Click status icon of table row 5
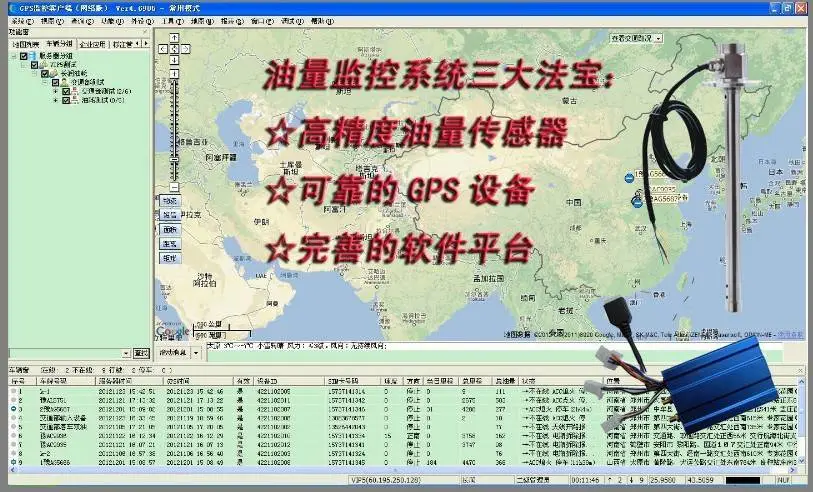This screenshot has width=813, height=492. [13, 427]
